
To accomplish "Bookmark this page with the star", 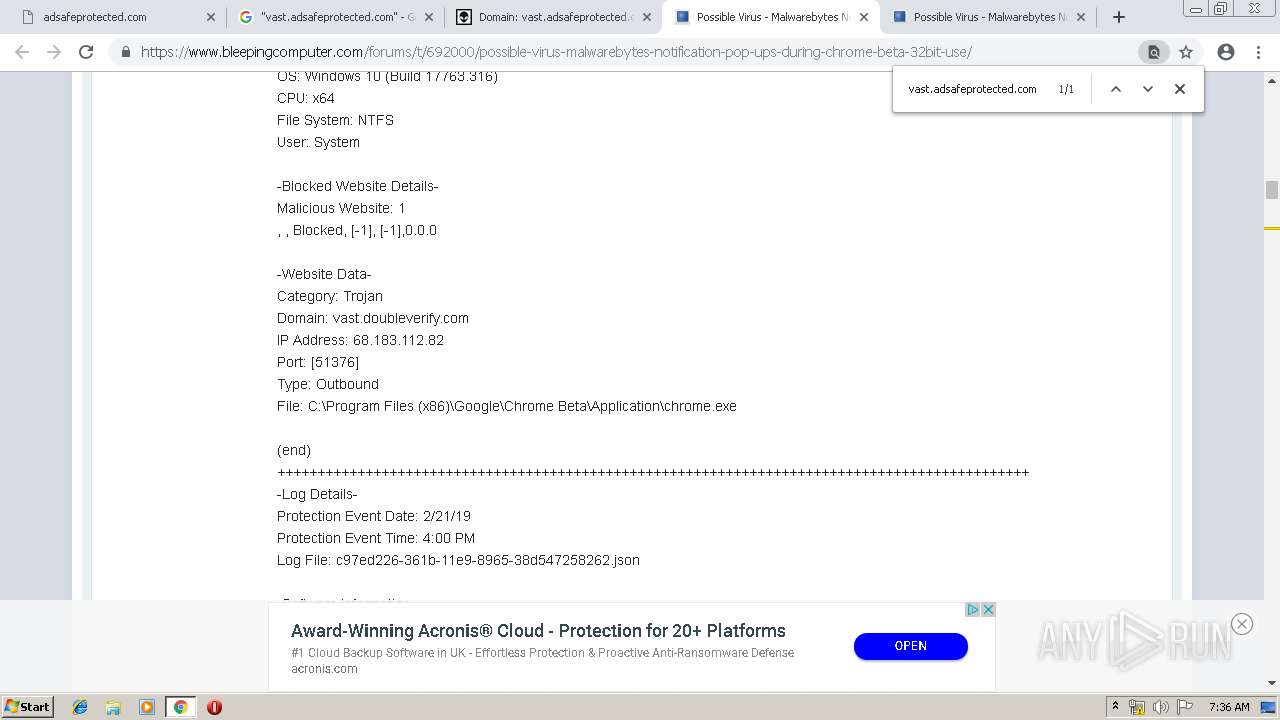I will point(1186,52).
